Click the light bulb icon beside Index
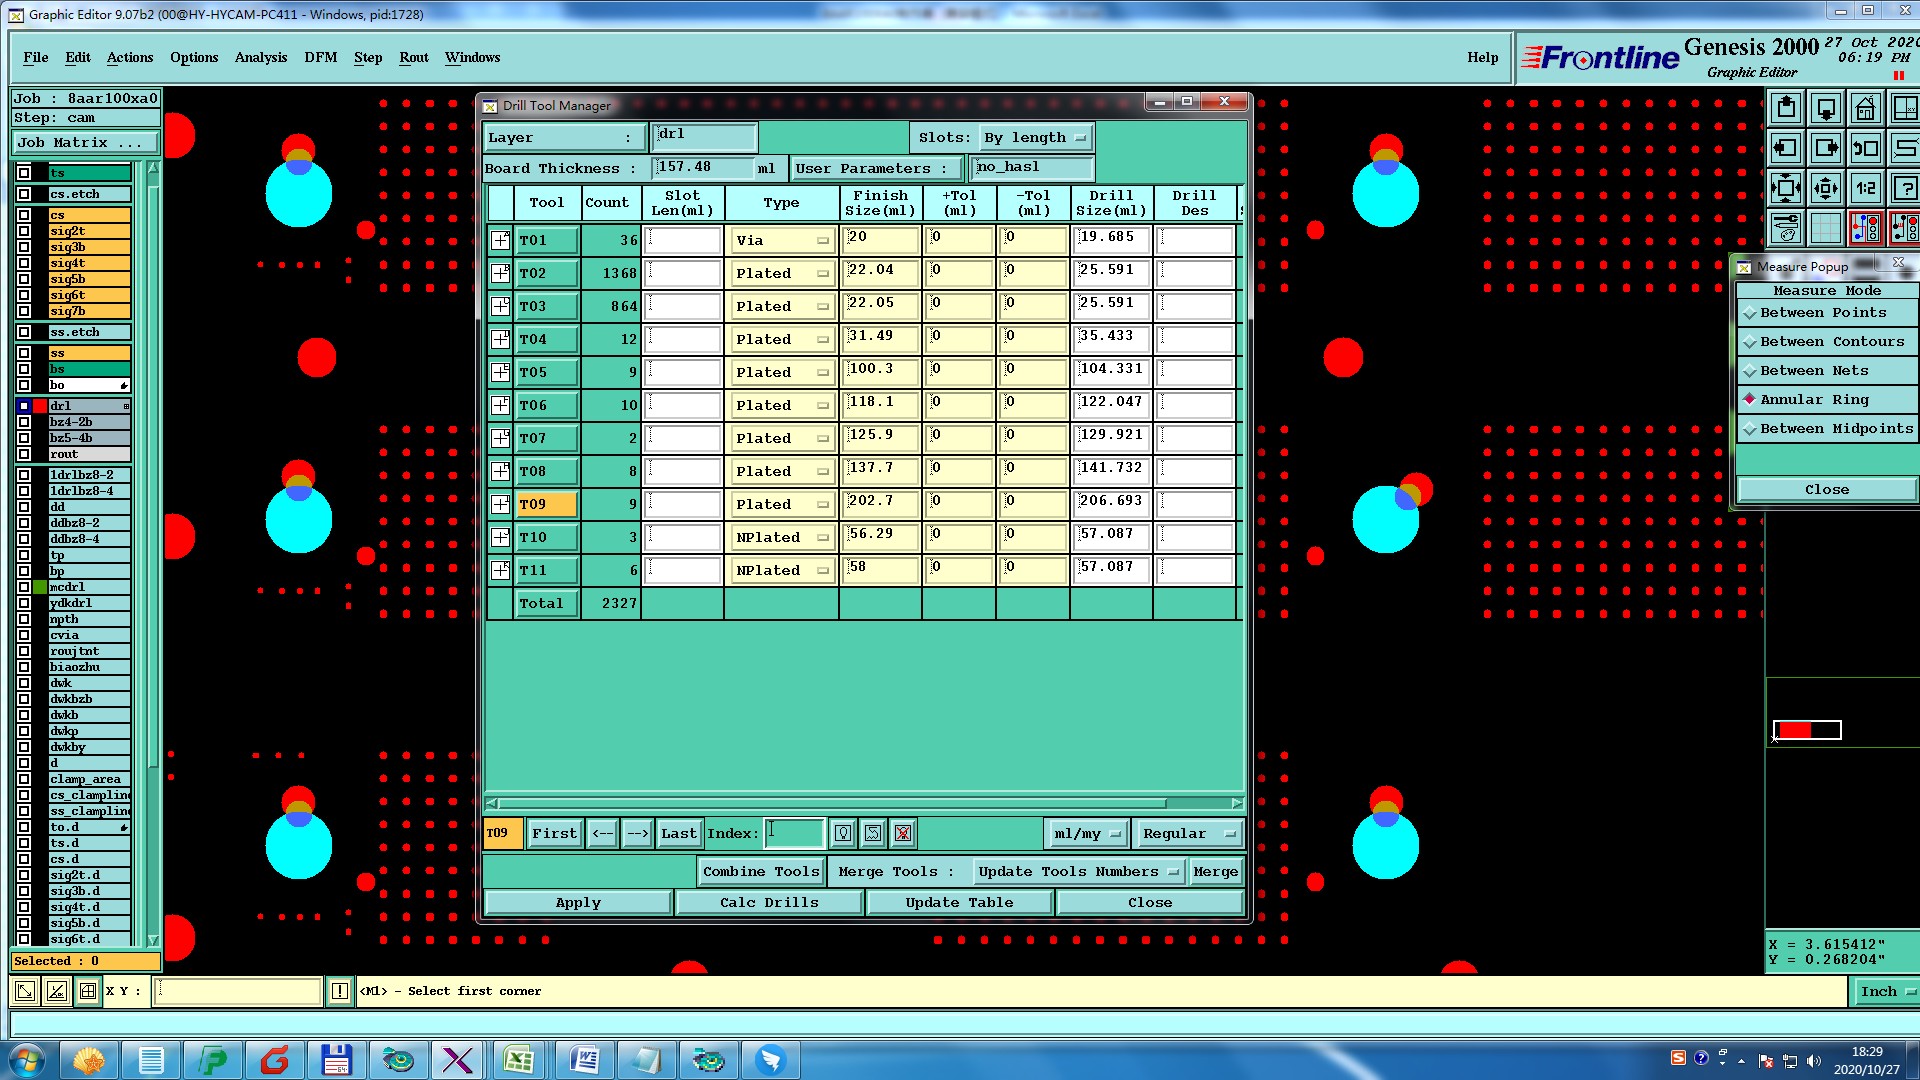The image size is (1920, 1080). (843, 833)
